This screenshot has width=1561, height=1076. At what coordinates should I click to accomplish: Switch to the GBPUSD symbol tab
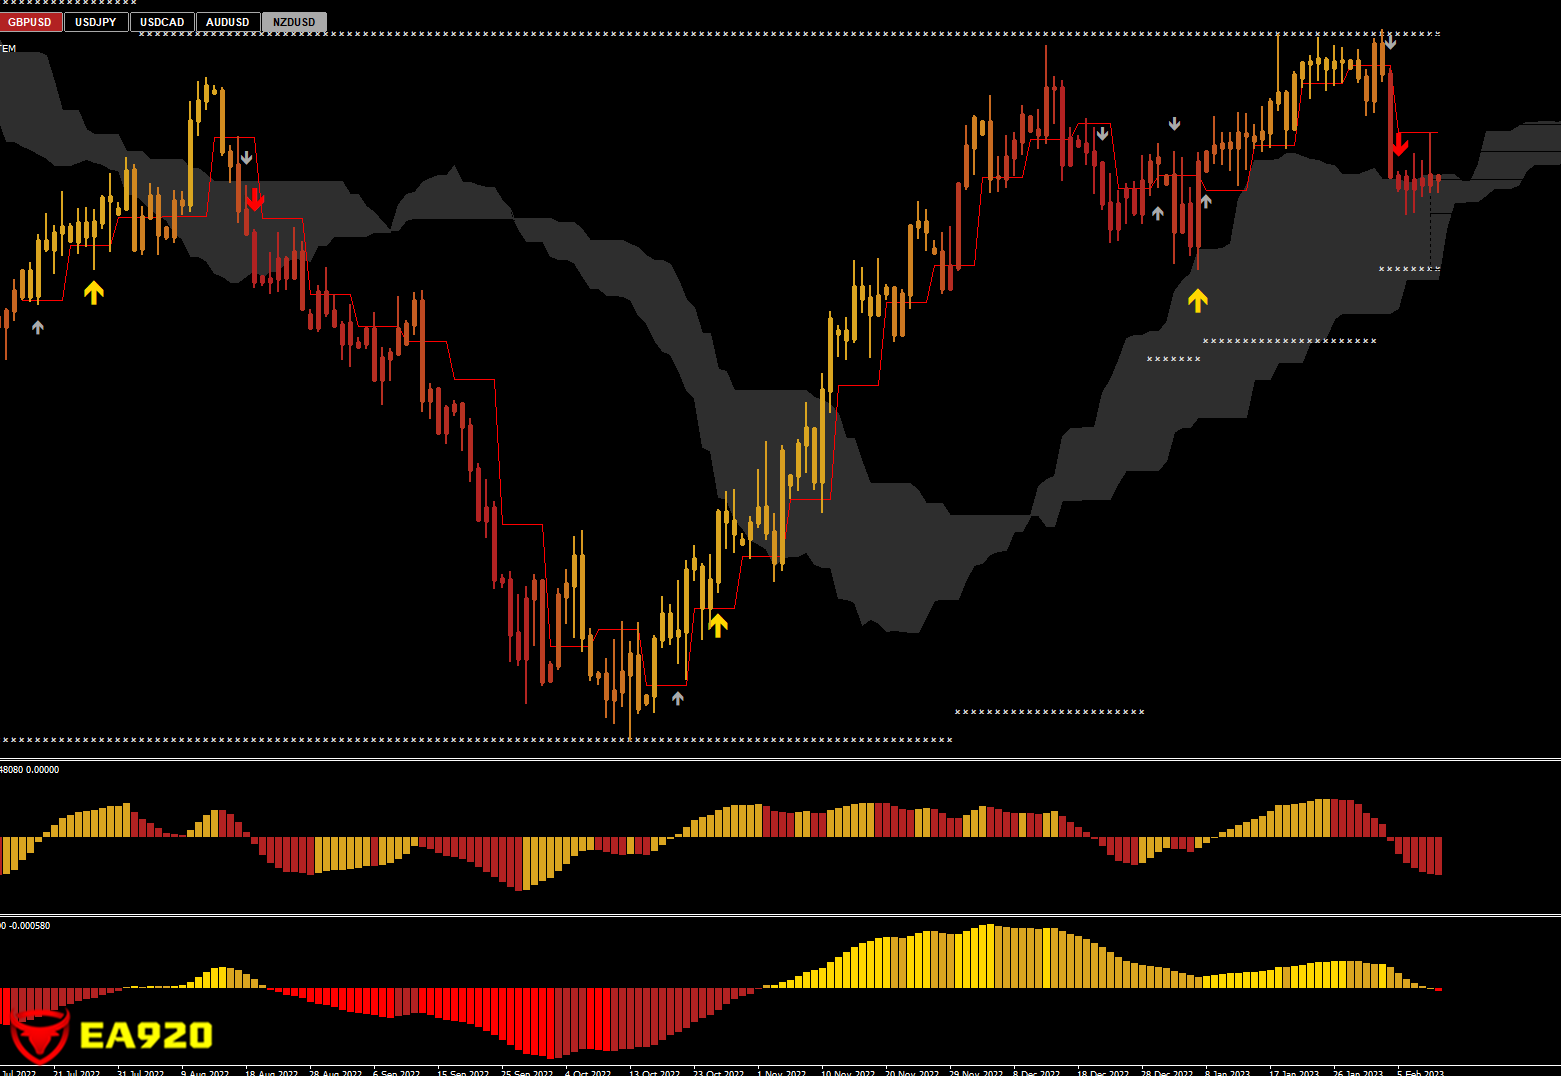(30, 22)
